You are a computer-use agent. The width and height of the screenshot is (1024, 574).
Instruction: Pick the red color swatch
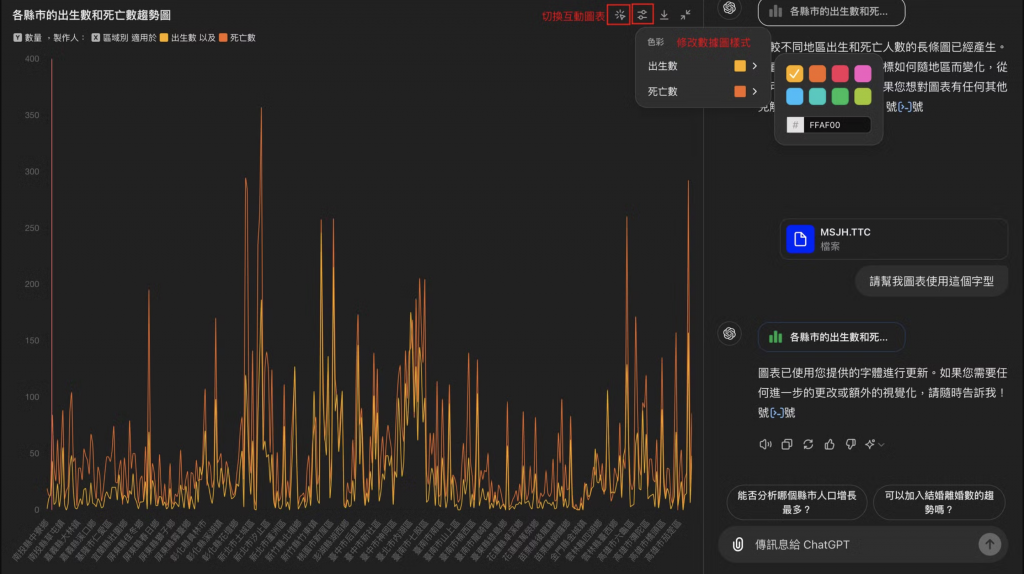coord(840,73)
